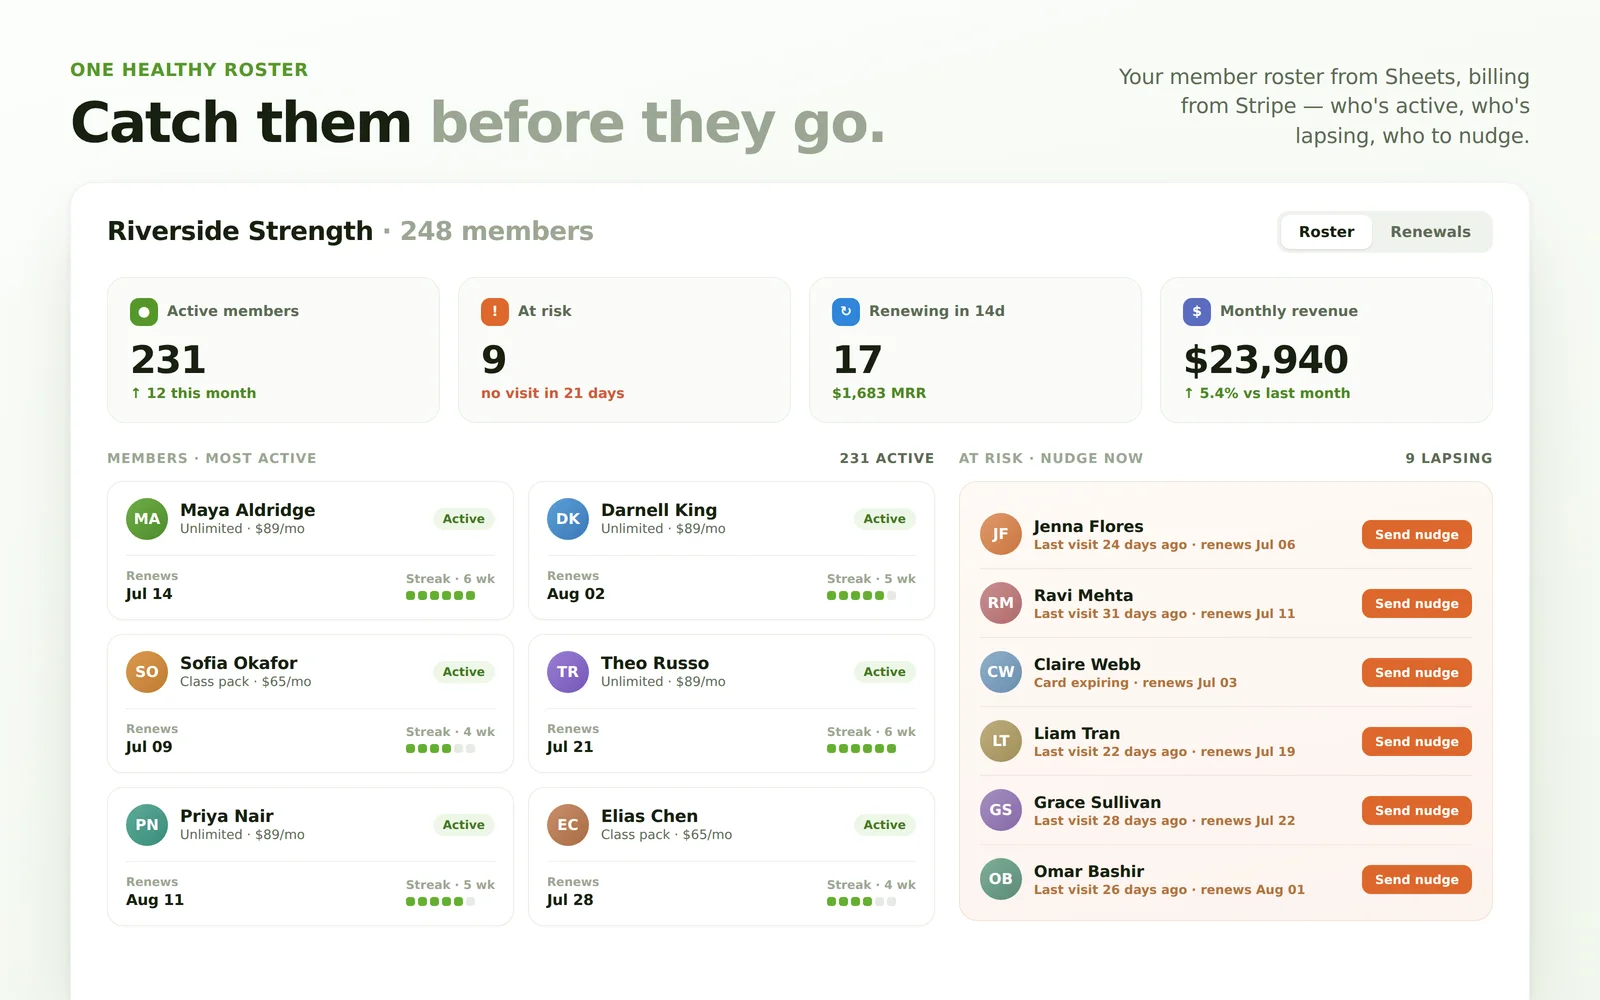Click the 'MEMBERS · MOST ACTIVE' header
Viewport: 1600px width, 1000px height.
pyautogui.click(x=212, y=458)
